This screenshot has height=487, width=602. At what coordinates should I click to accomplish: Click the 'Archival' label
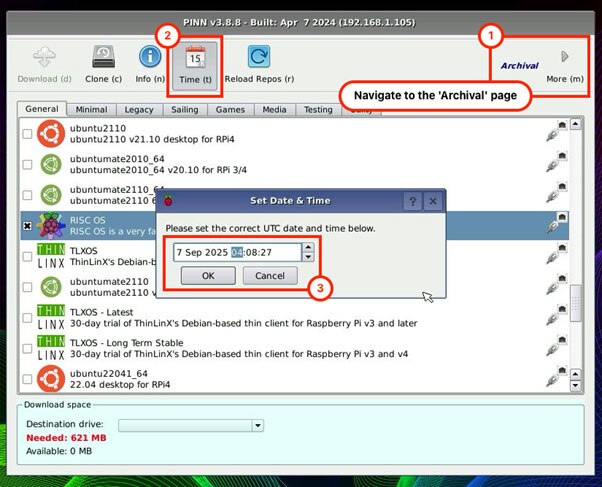coord(519,66)
